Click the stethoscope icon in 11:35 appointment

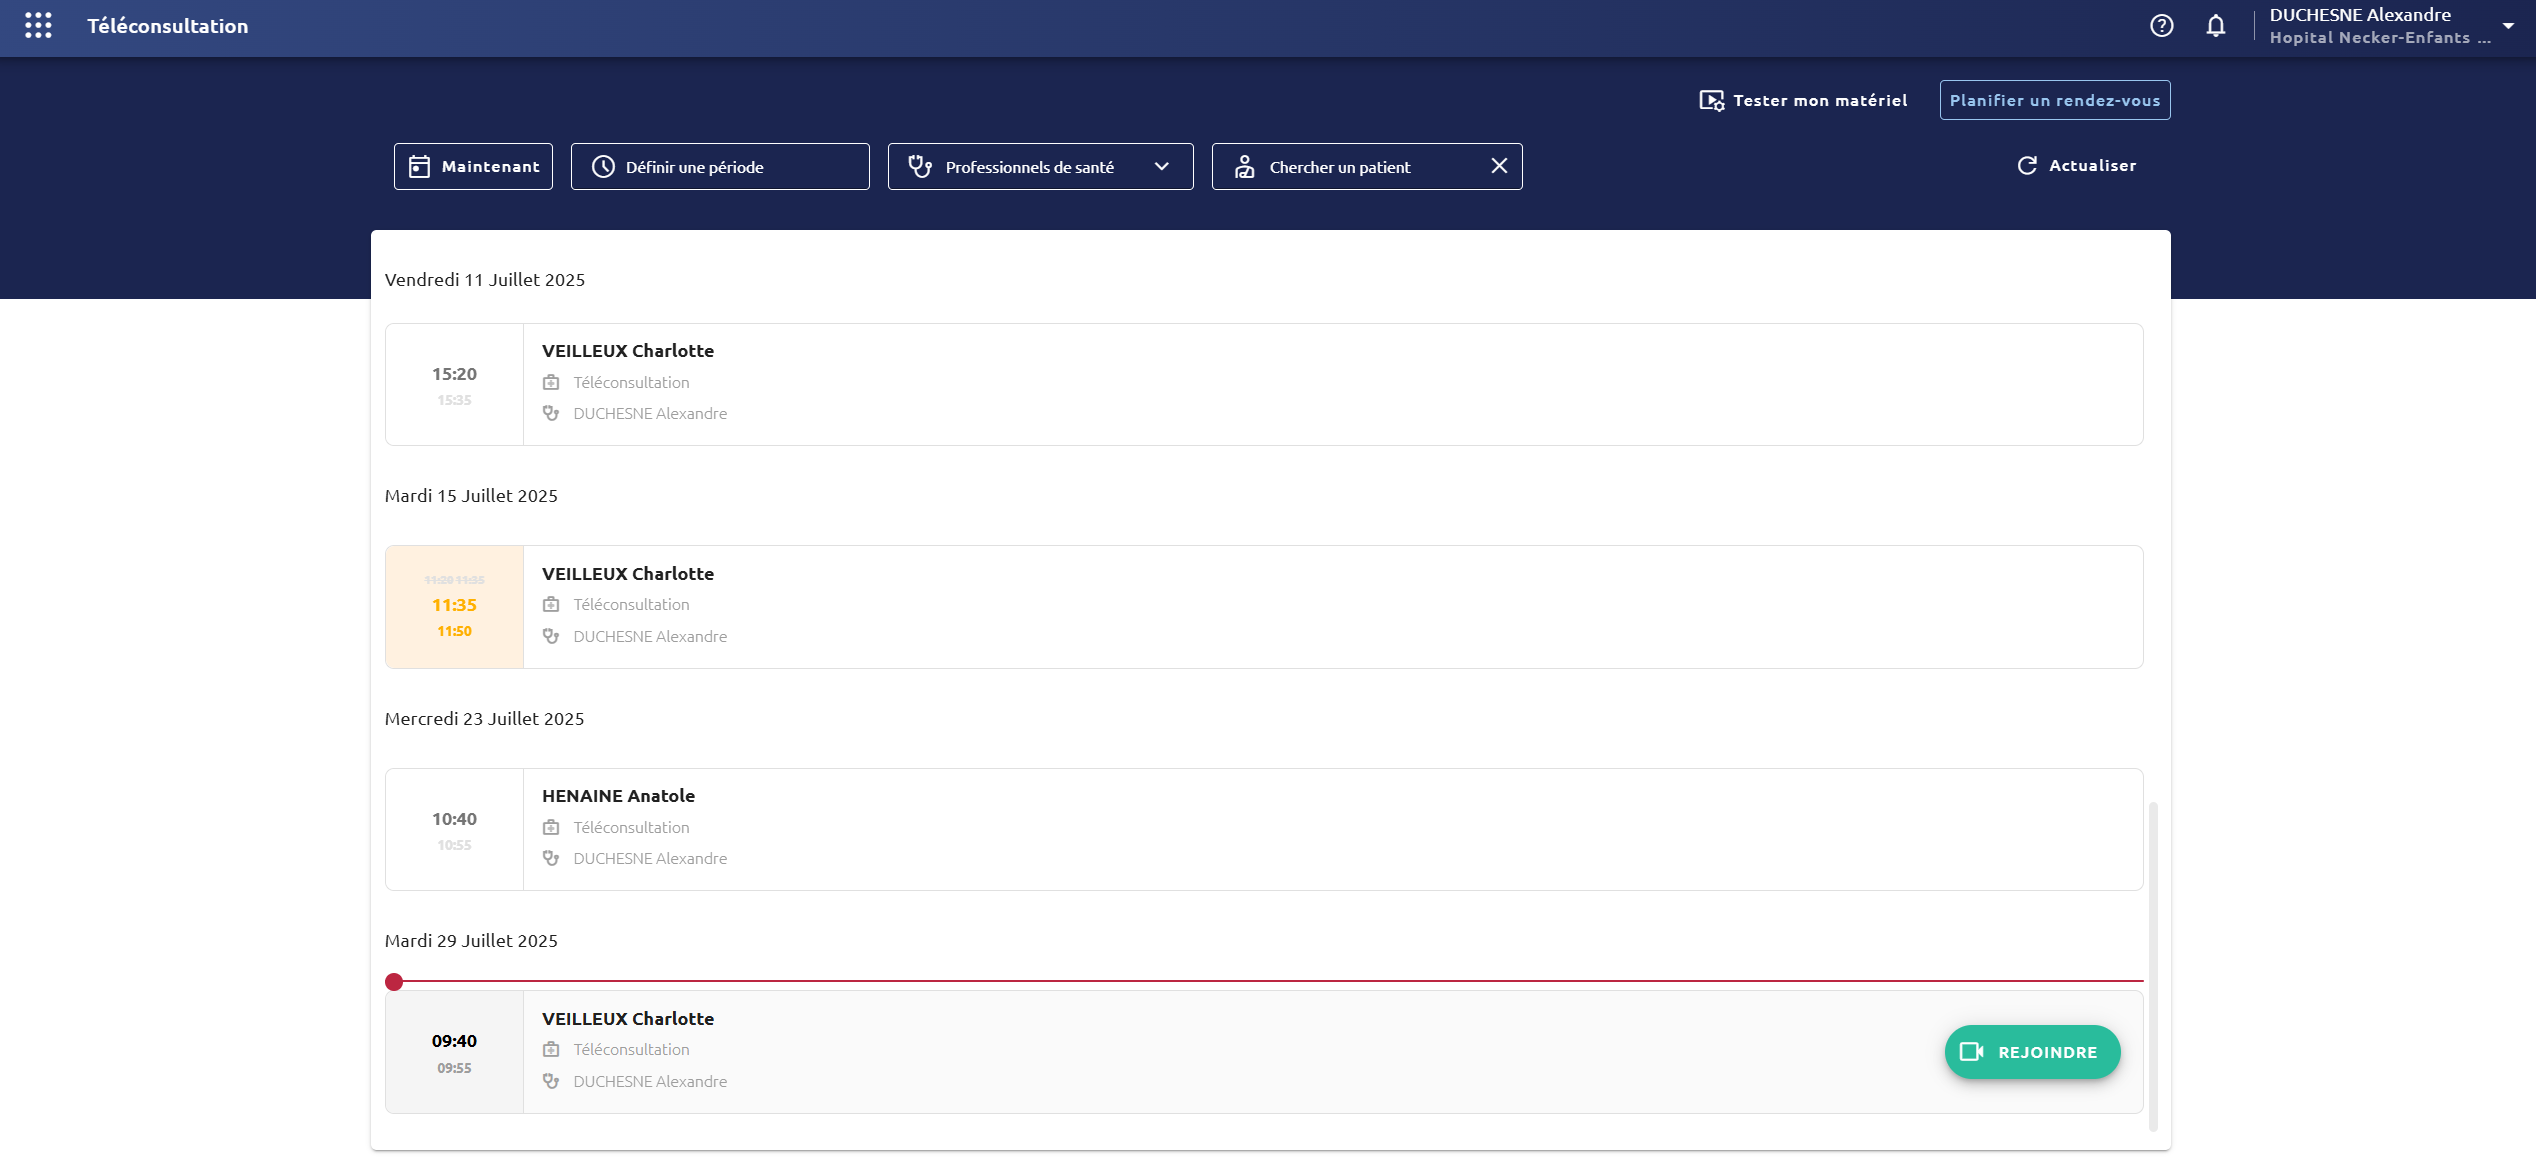click(551, 636)
